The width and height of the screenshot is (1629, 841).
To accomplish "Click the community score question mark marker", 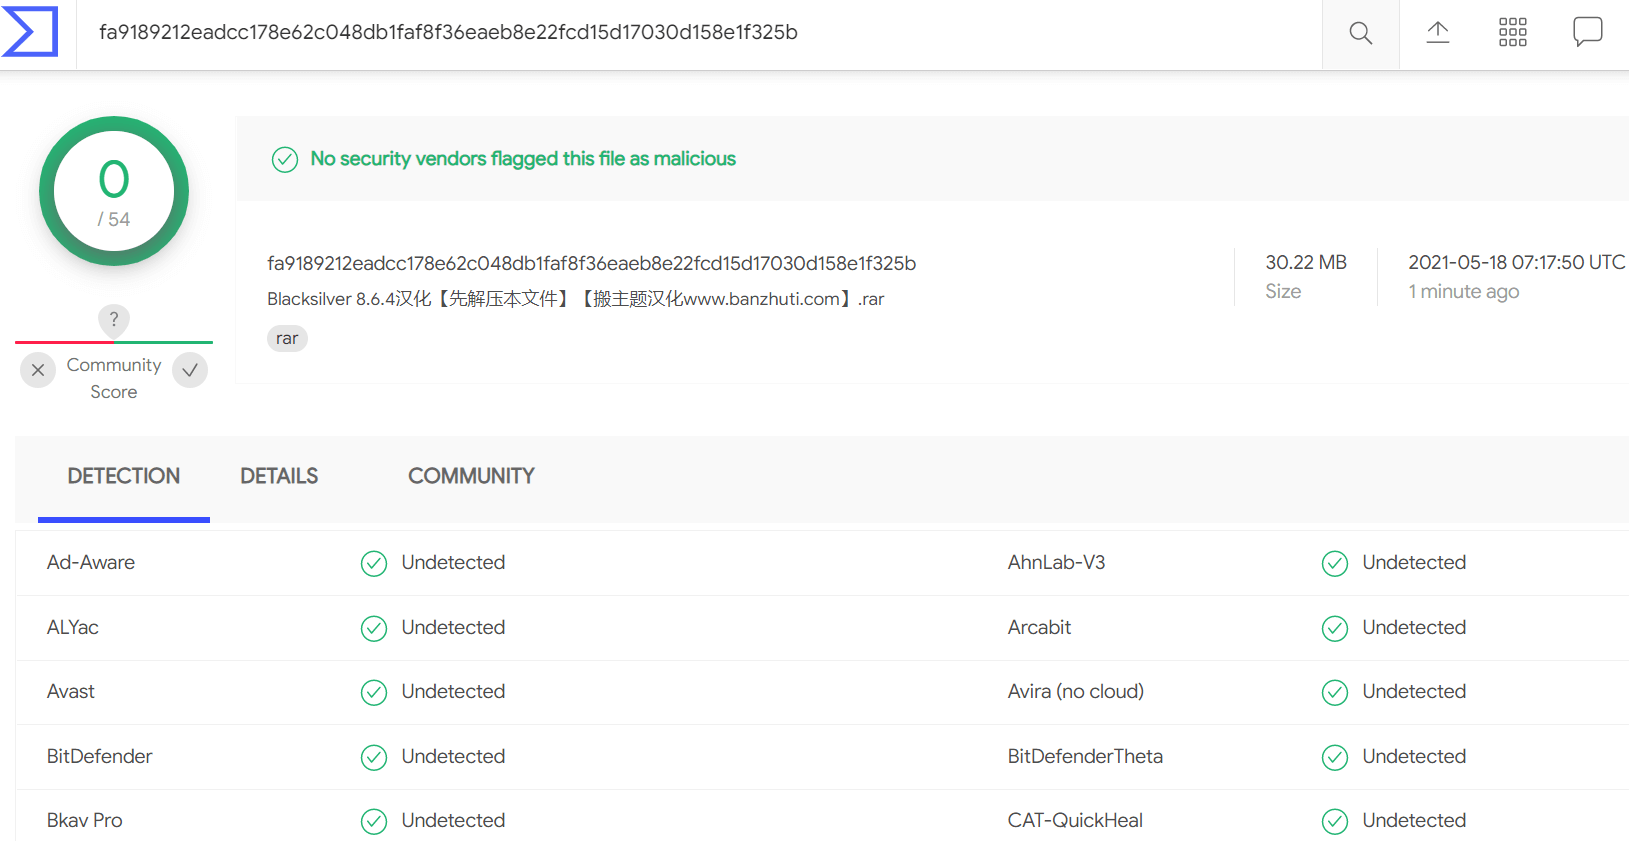I will point(114,320).
